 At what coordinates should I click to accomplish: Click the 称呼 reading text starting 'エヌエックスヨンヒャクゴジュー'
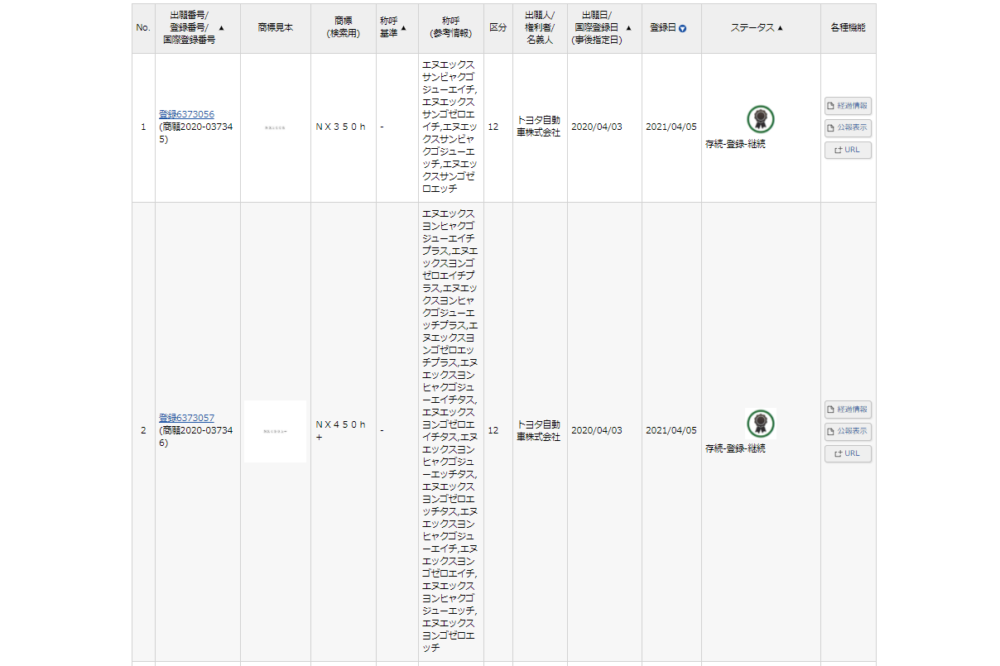[450, 431]
